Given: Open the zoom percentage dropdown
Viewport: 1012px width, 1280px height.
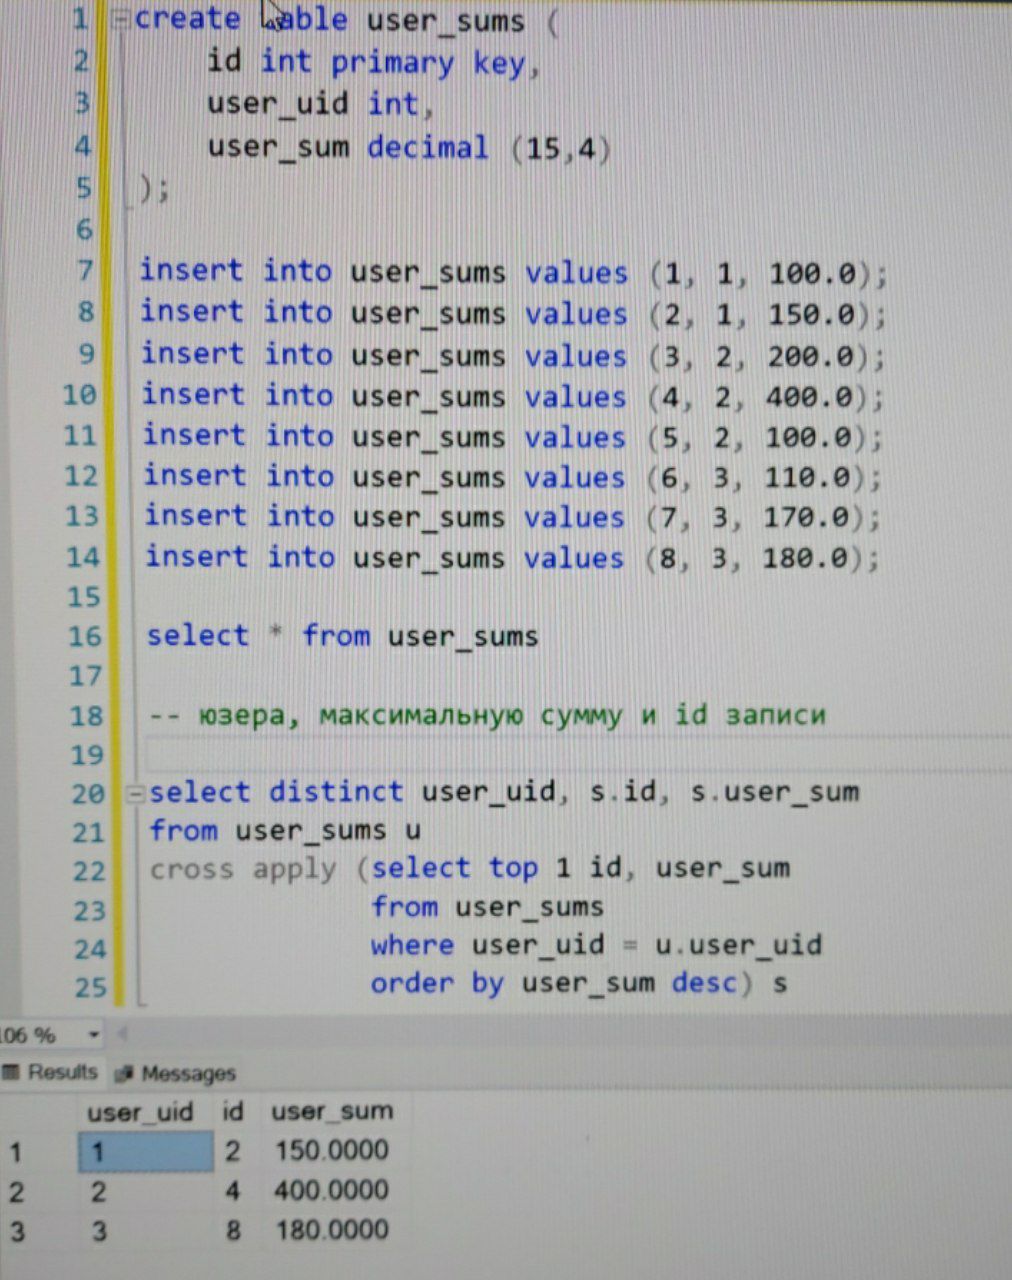Looking at the screenshot, I should pyautogui.click(x=94, y=1035).
